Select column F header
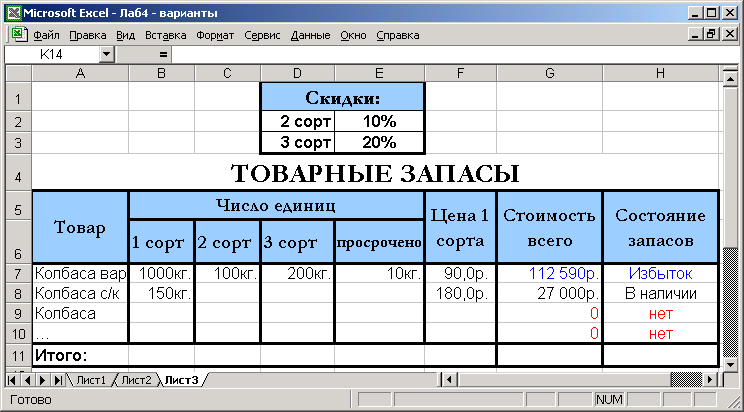This screenshot has height=412, width=744. click(x=460, y=73)
